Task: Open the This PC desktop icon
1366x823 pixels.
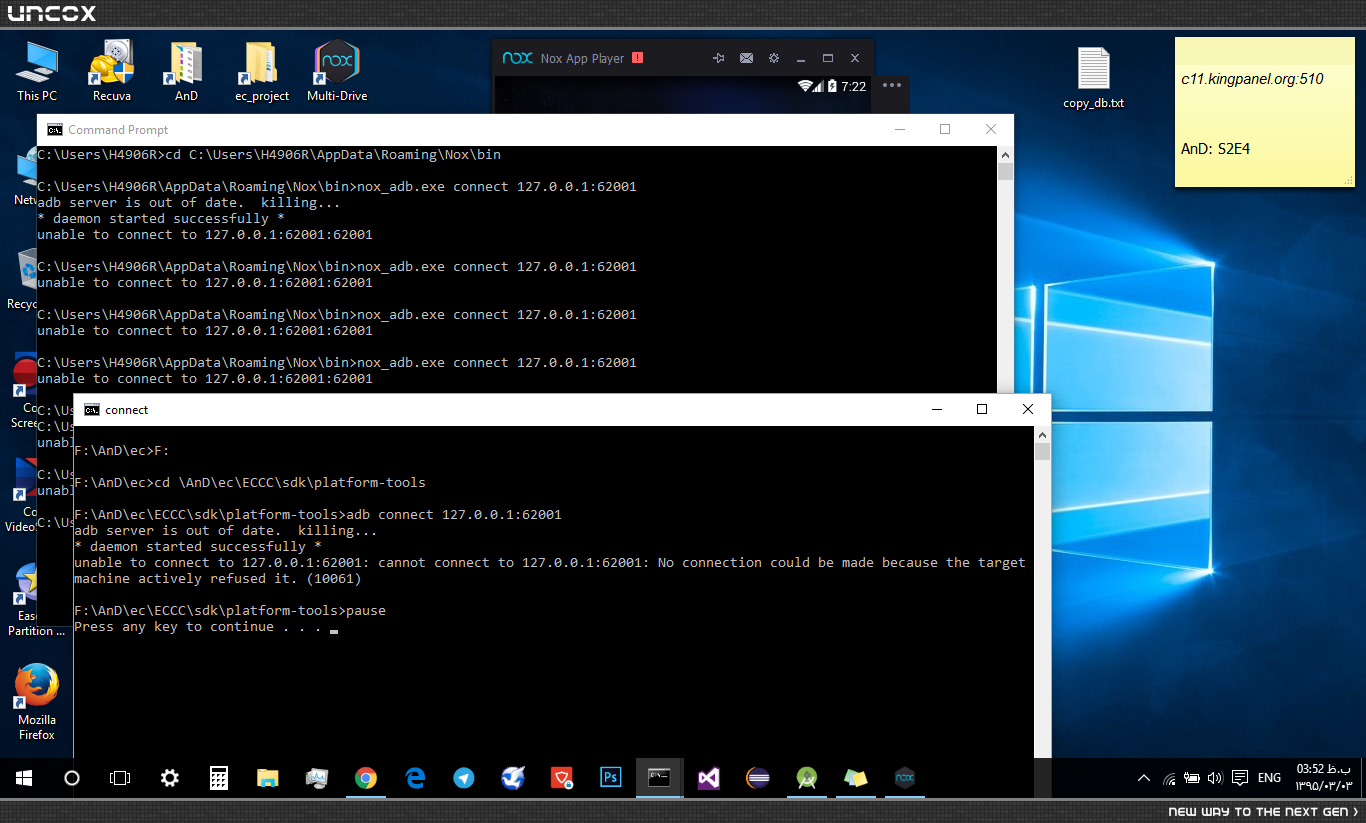Action: pos(37,72)
